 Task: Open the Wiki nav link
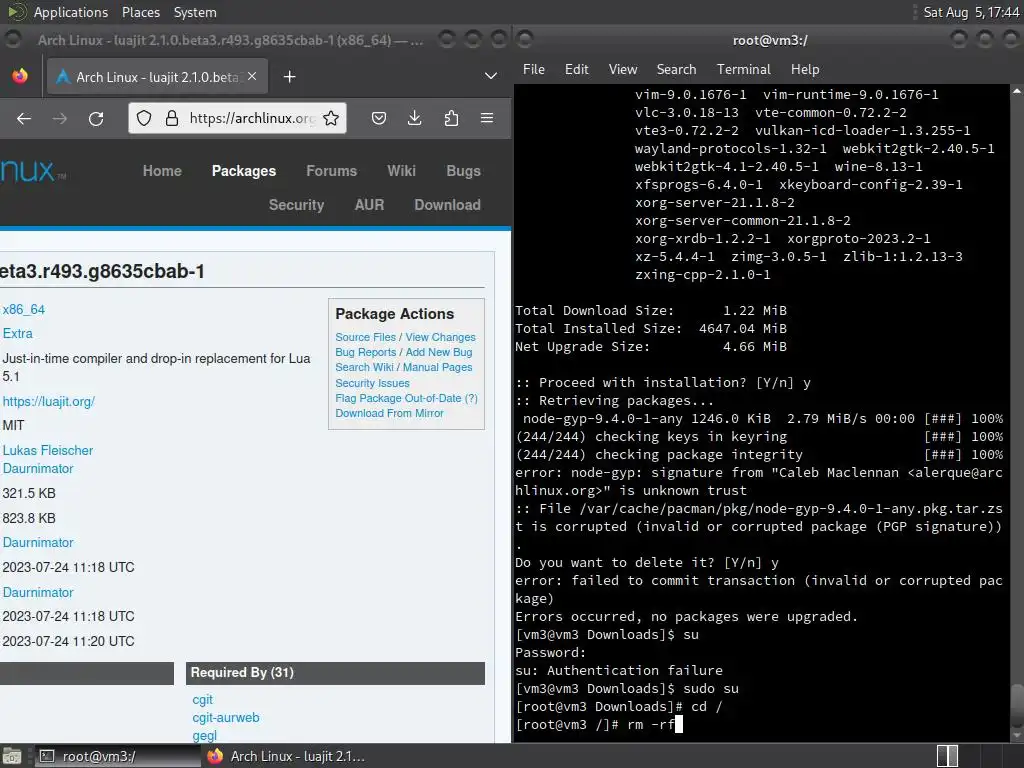[x=401, y=171]
